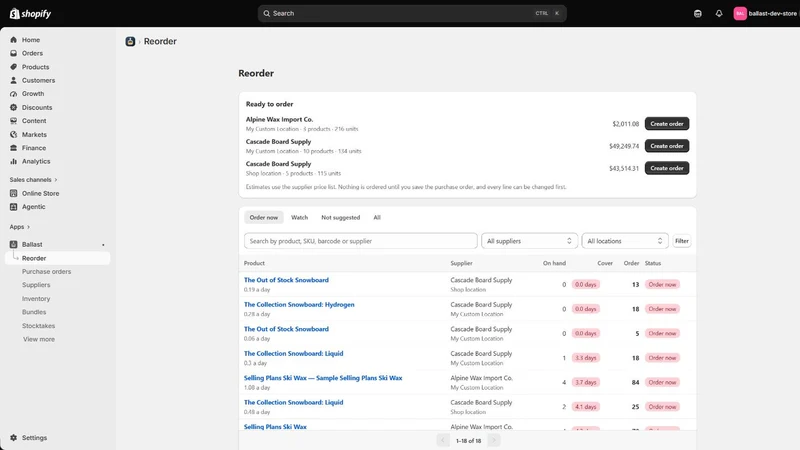The image size is (800, 450).
Task: Open the ballast-dev-store account menu
Action: coord(765,14)
